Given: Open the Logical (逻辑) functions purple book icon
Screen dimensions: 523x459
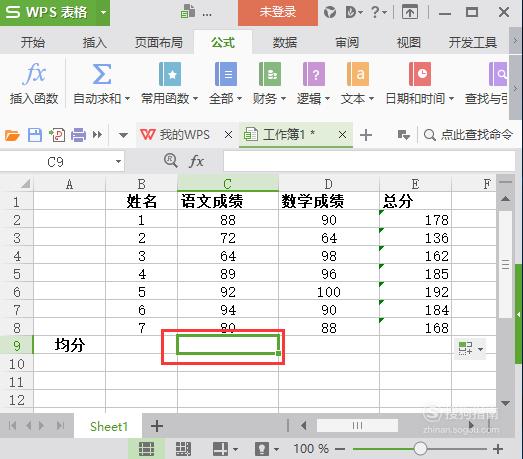Looking at the screenshot, I should [314, 74].
